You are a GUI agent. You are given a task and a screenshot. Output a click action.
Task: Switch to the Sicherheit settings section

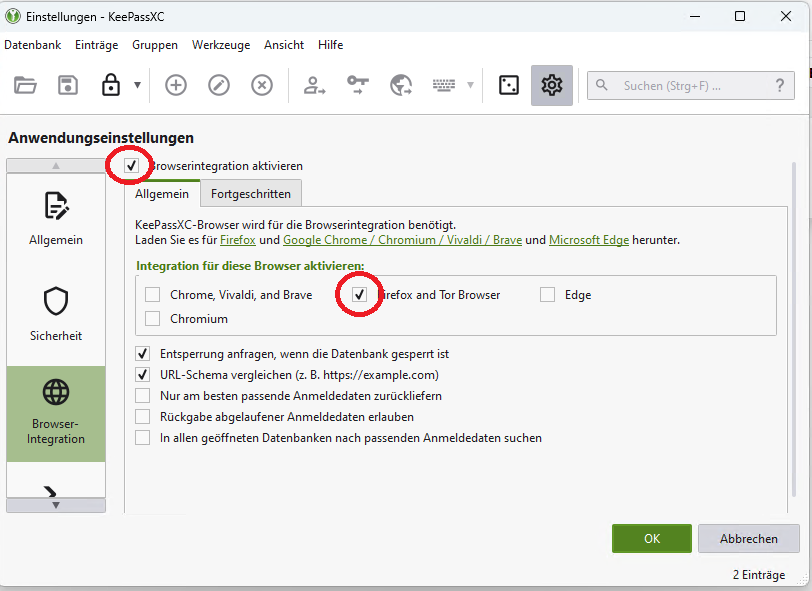[56, 310]
